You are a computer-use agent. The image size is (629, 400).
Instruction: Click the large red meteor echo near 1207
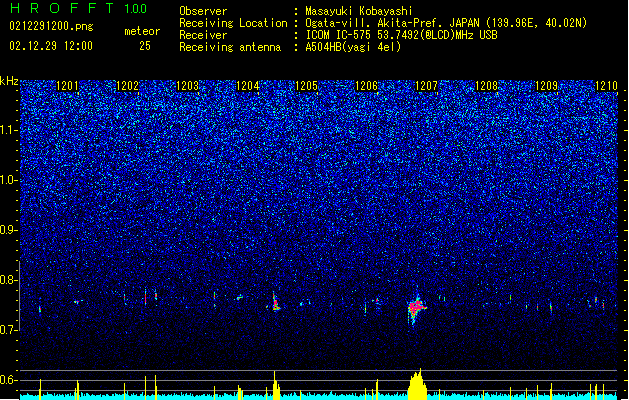click(416, 308)
